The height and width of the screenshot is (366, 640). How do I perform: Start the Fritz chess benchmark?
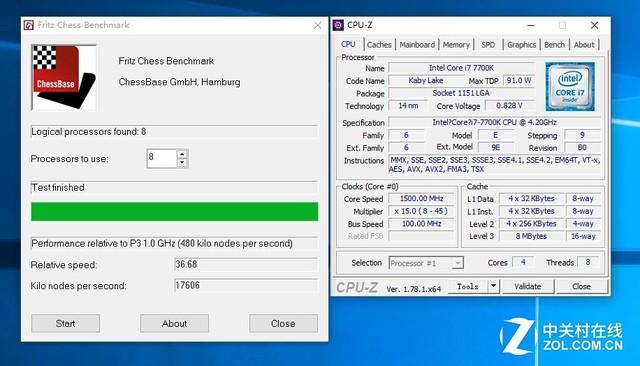(65, 324)
